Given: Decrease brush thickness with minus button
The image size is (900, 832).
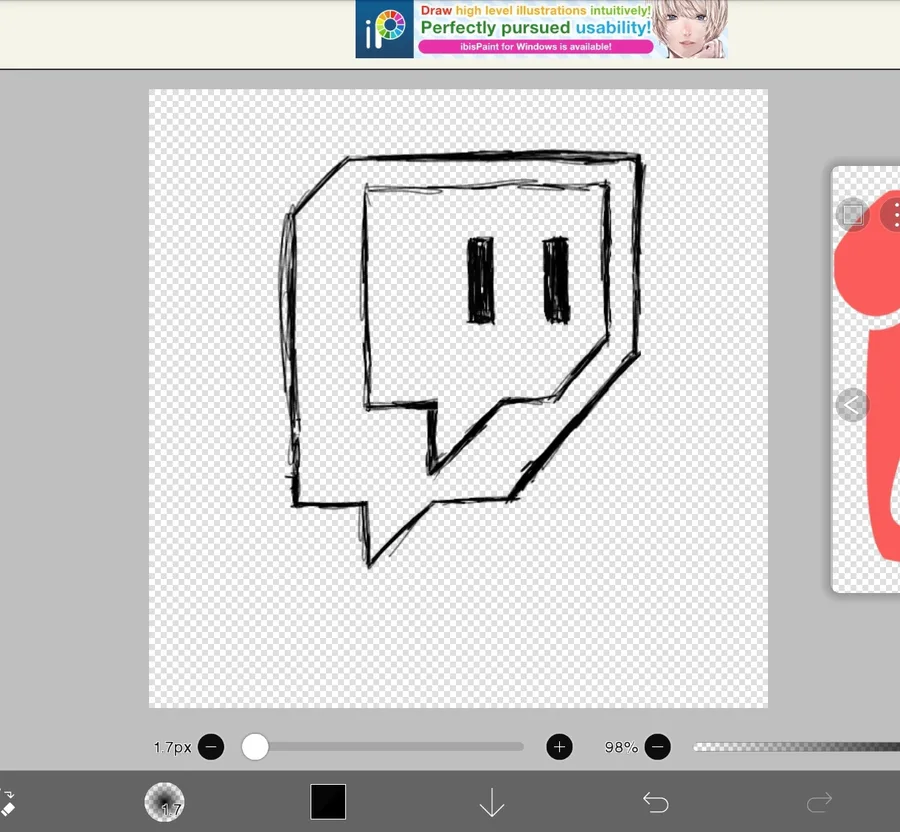Looking at the screenshot, I should click(211, 747).
